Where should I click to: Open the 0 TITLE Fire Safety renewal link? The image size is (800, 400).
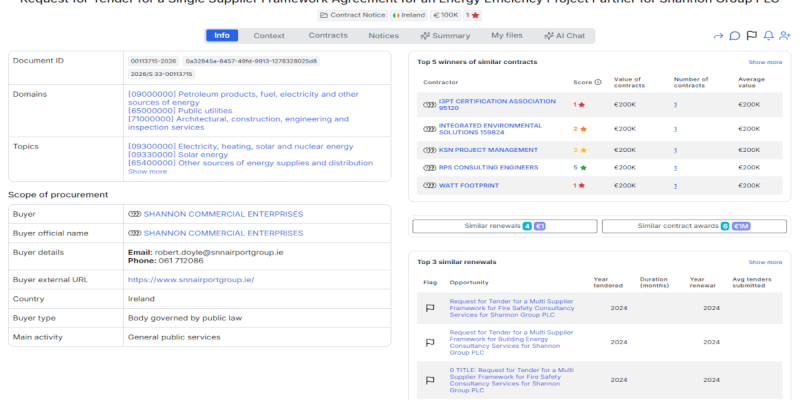(x=511, y=380)
